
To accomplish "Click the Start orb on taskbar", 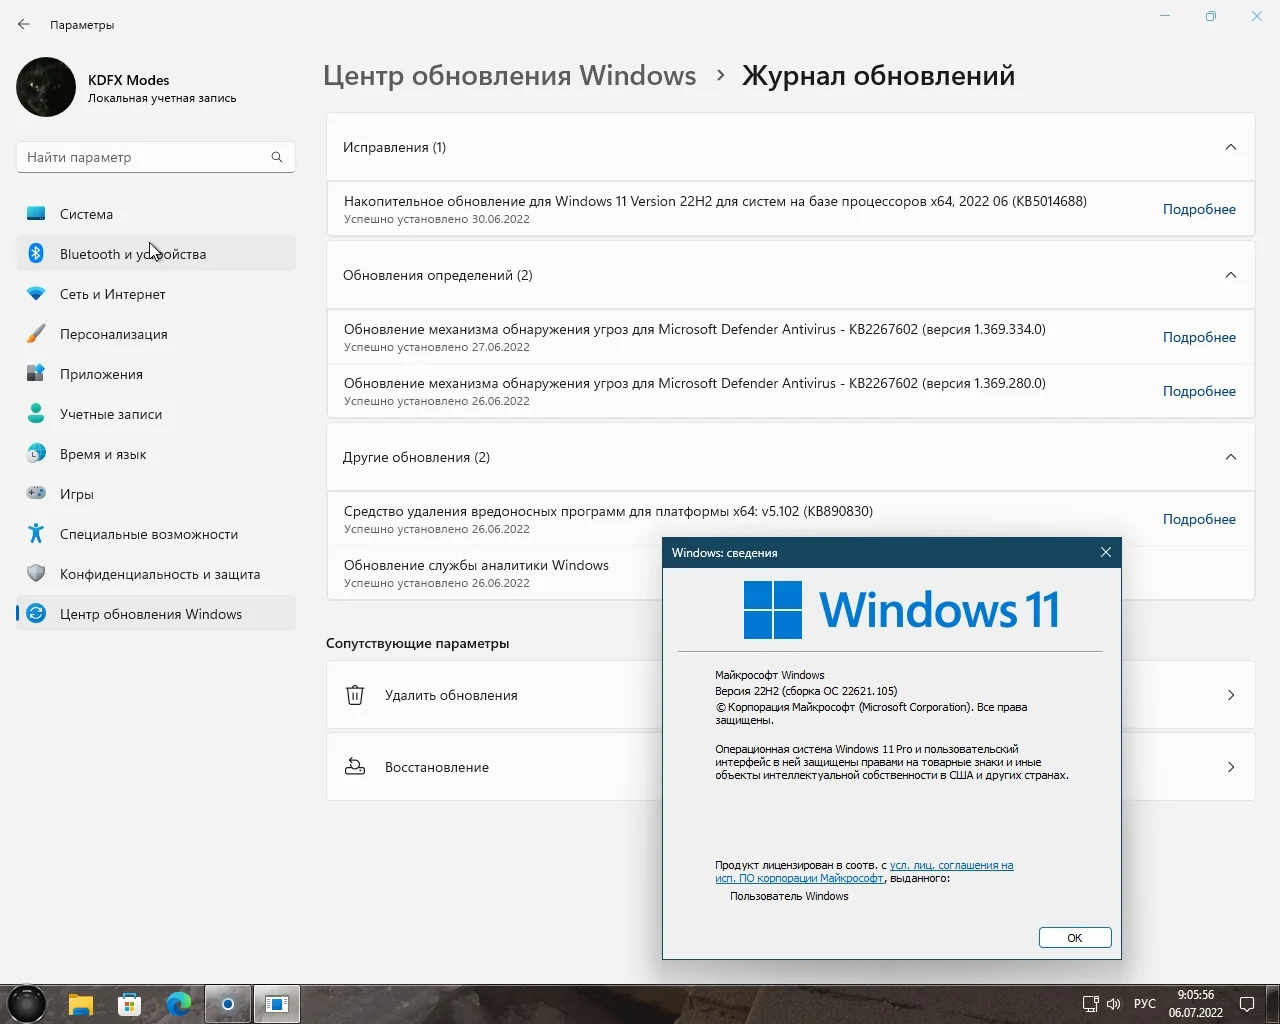I will tap(27, 1004).
